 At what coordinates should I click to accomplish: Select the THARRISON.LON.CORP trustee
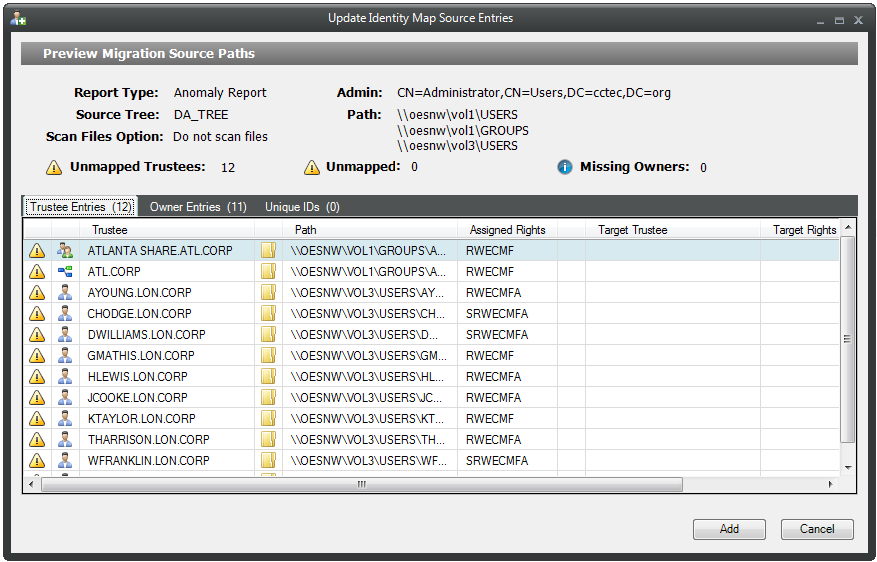point(148,440)
